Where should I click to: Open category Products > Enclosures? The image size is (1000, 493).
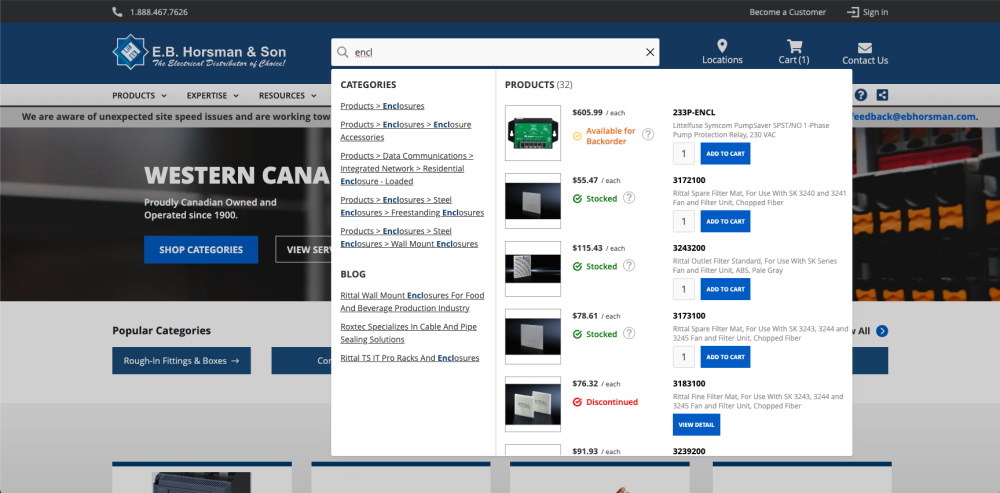(x=382, y=106)
